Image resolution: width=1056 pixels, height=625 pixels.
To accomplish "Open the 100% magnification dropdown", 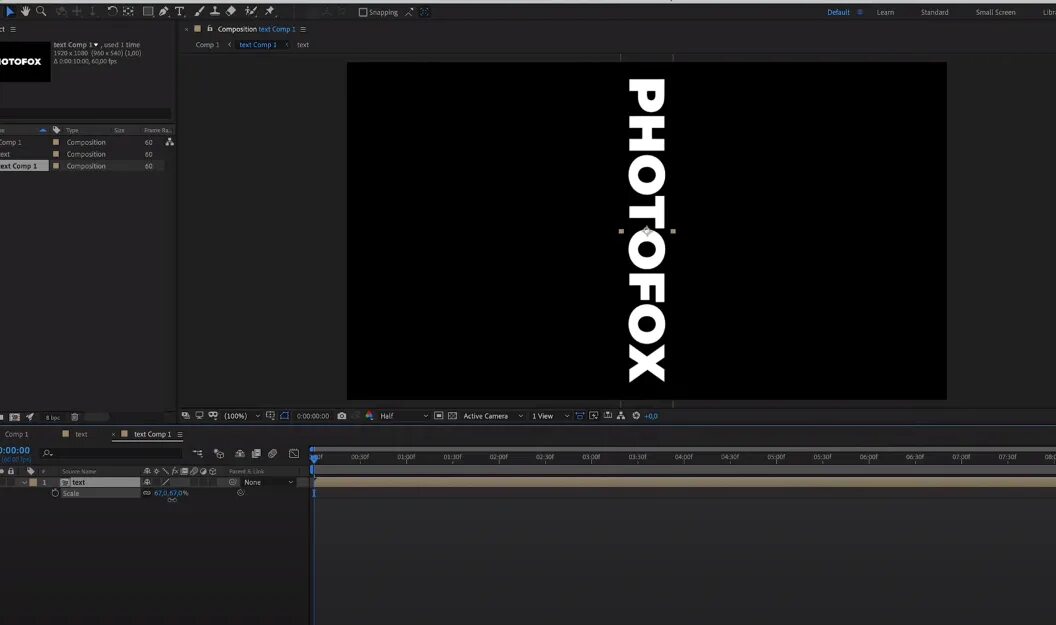I will click(x=242, y=416).
